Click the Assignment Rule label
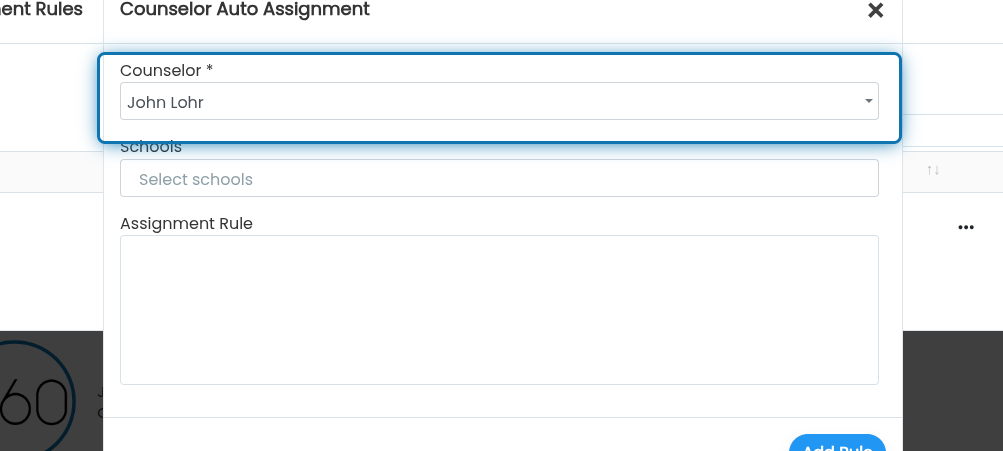 [186, 223]
